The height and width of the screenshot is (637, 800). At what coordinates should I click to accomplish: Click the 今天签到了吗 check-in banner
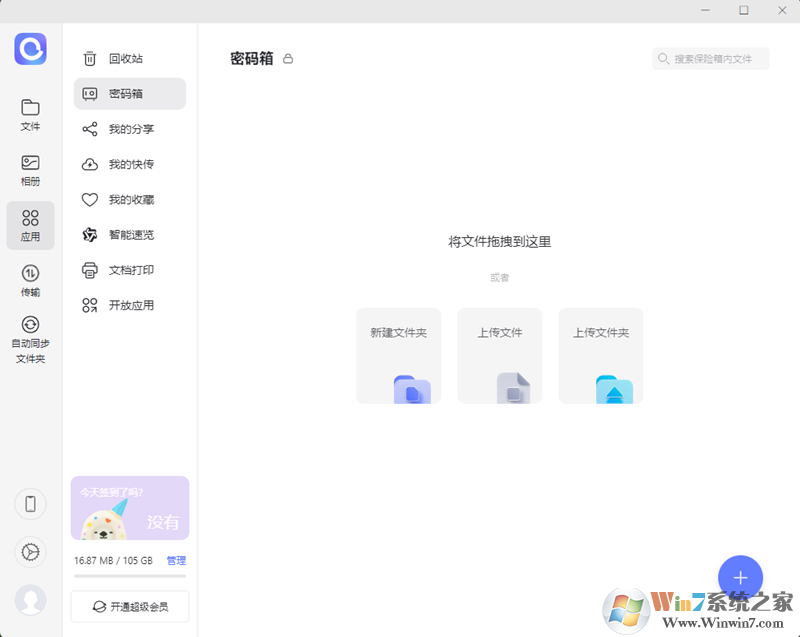click(x=130, y=508)
